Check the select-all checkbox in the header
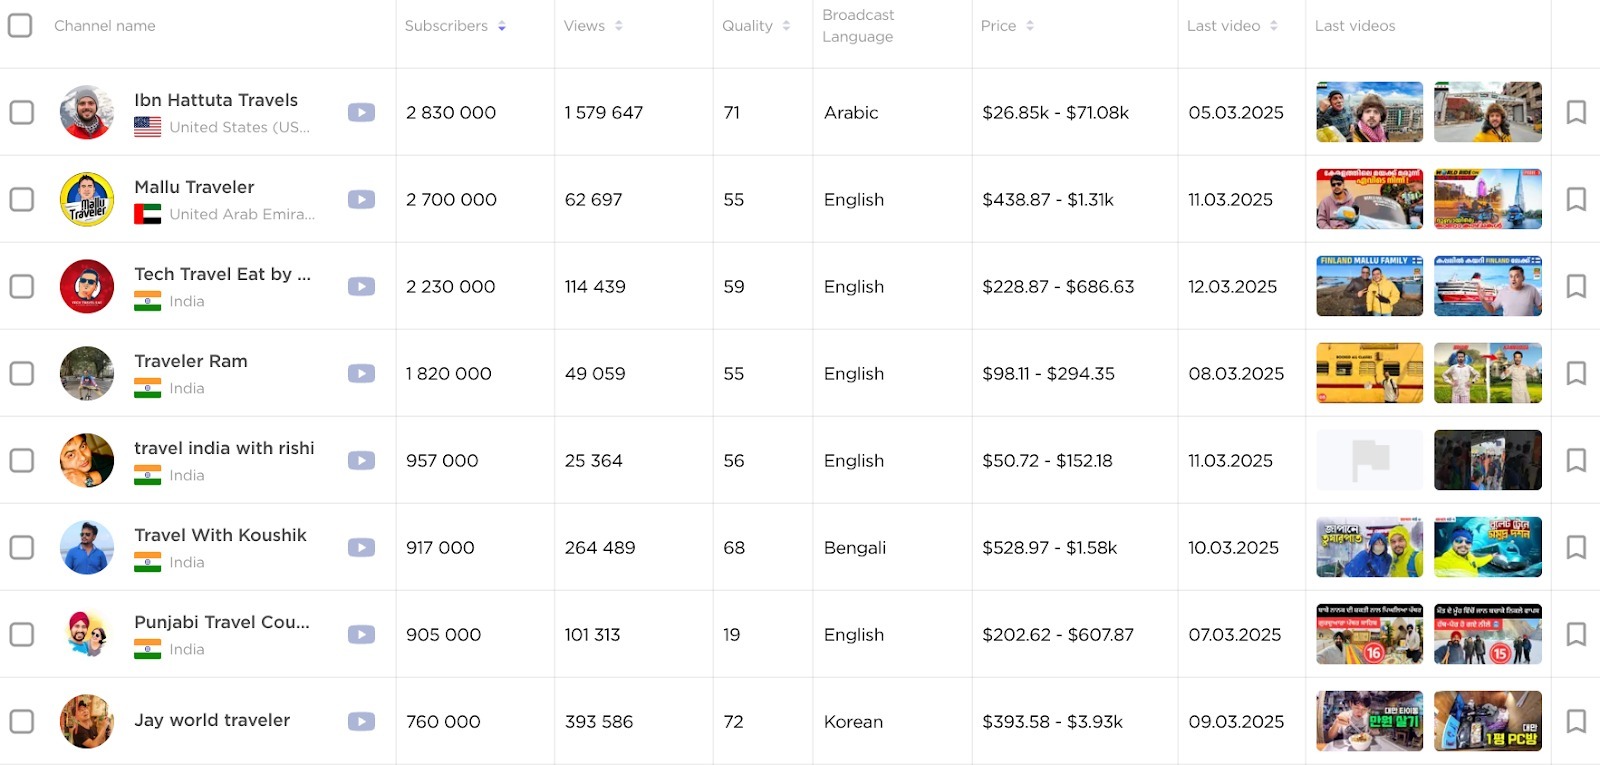Viewport: 1600px width, 765px height. pyautogui.click(x=20, y=25)
